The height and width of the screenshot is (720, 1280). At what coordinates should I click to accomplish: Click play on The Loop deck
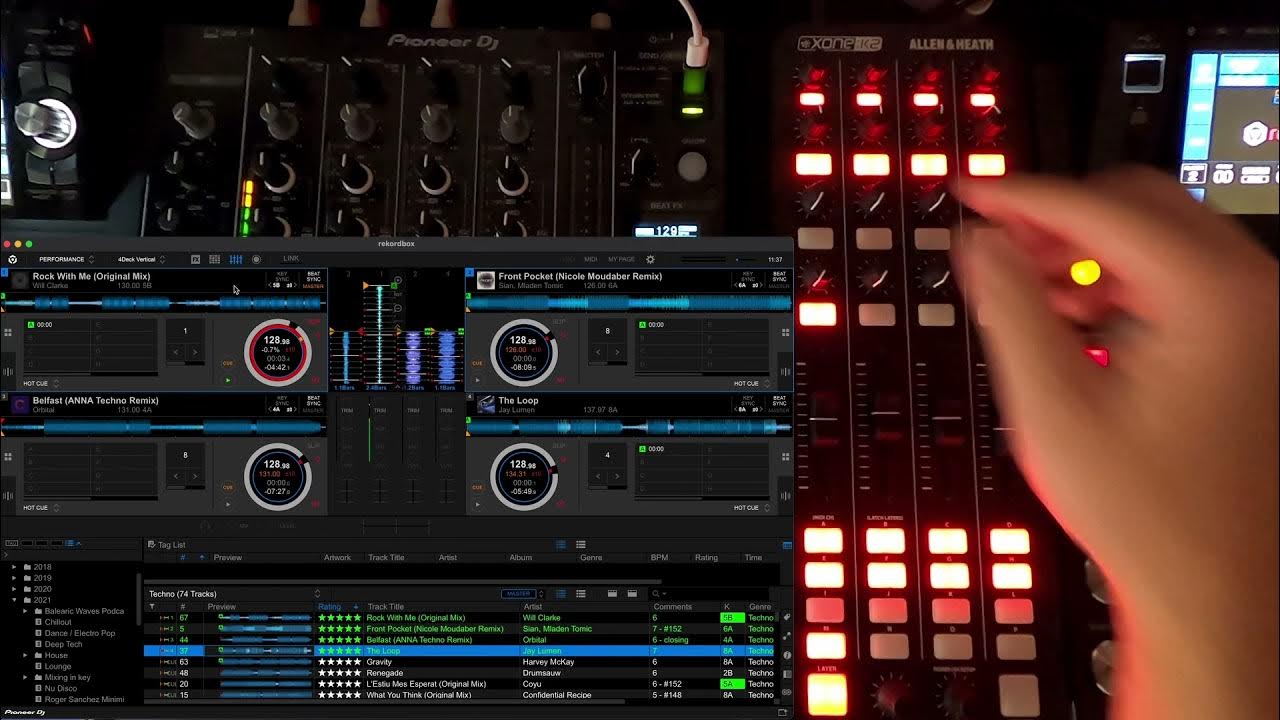(477, 504)
